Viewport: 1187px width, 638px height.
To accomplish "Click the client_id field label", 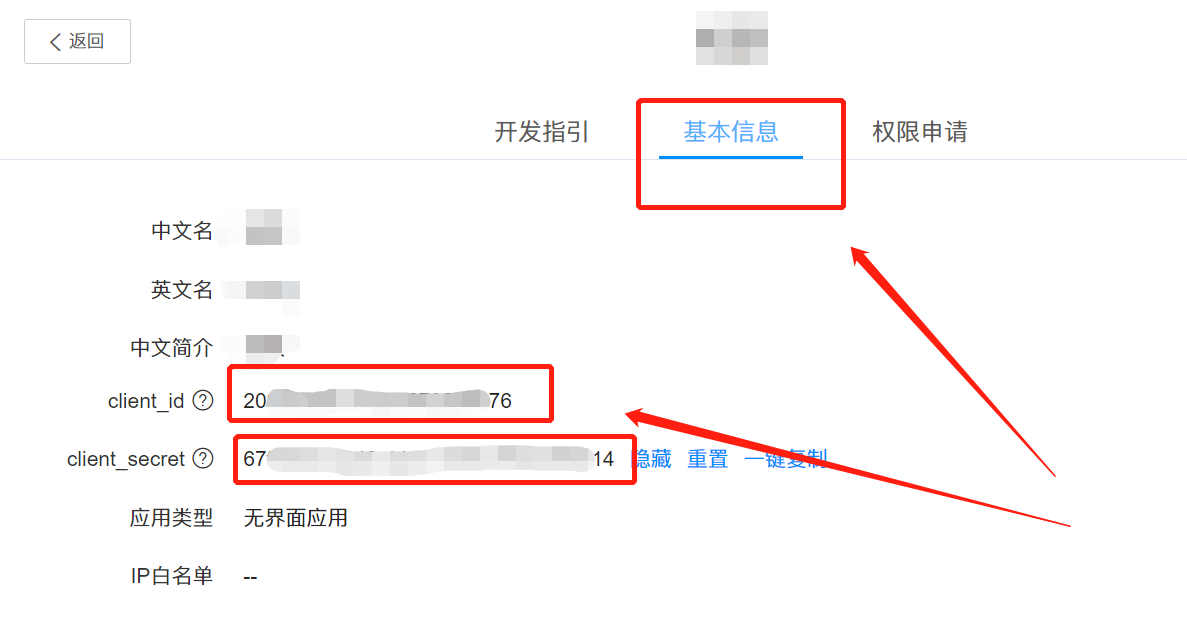I will (146, 401).
